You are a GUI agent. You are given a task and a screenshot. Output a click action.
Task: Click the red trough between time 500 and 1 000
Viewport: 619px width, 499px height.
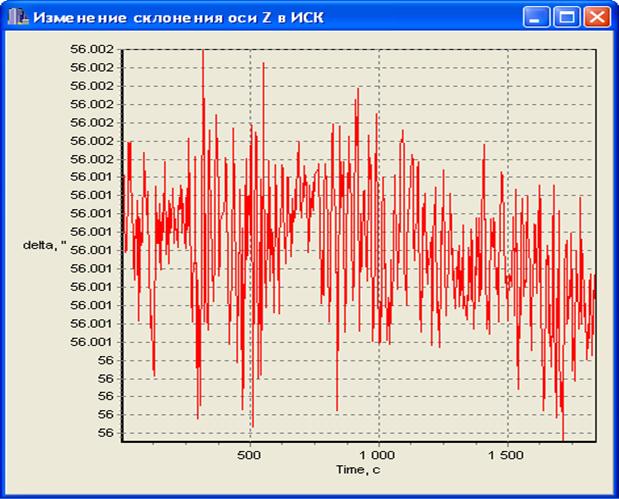tap(337, 407)
